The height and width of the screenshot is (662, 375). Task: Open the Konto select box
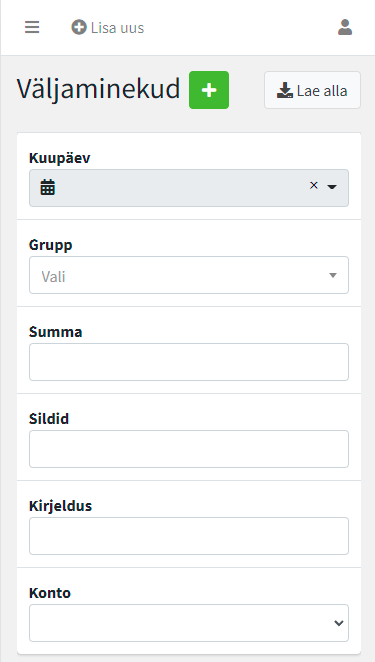click(x=189, y=623)
